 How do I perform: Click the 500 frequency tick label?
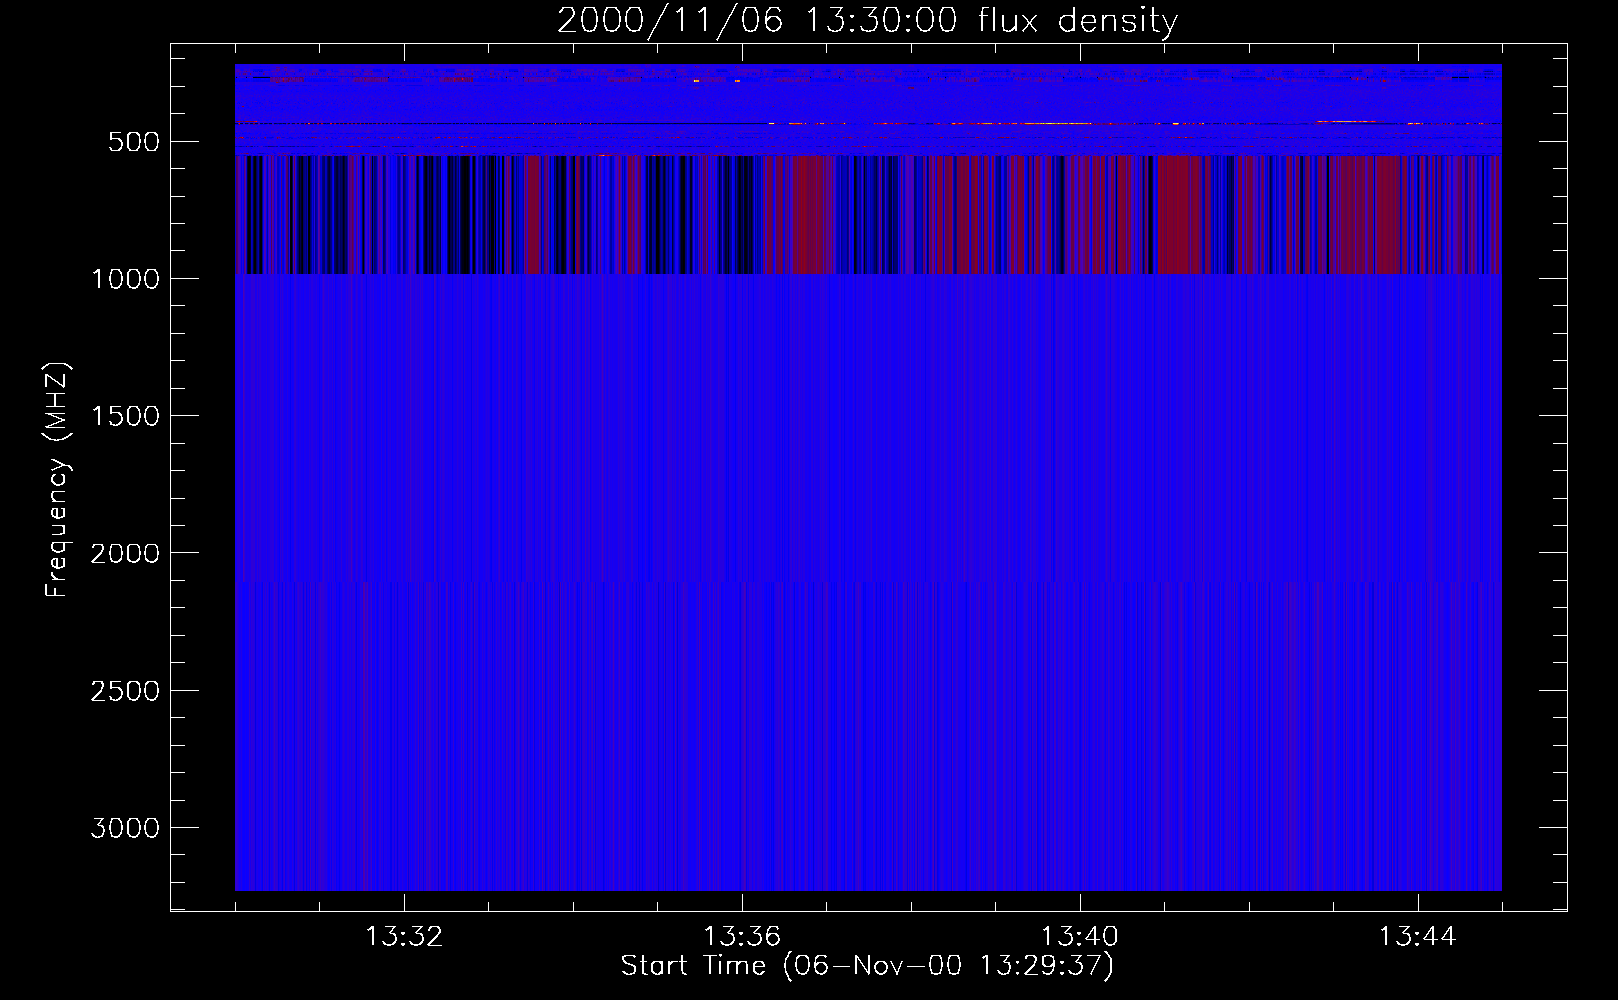pyautogui.click(x=134, y=142)
